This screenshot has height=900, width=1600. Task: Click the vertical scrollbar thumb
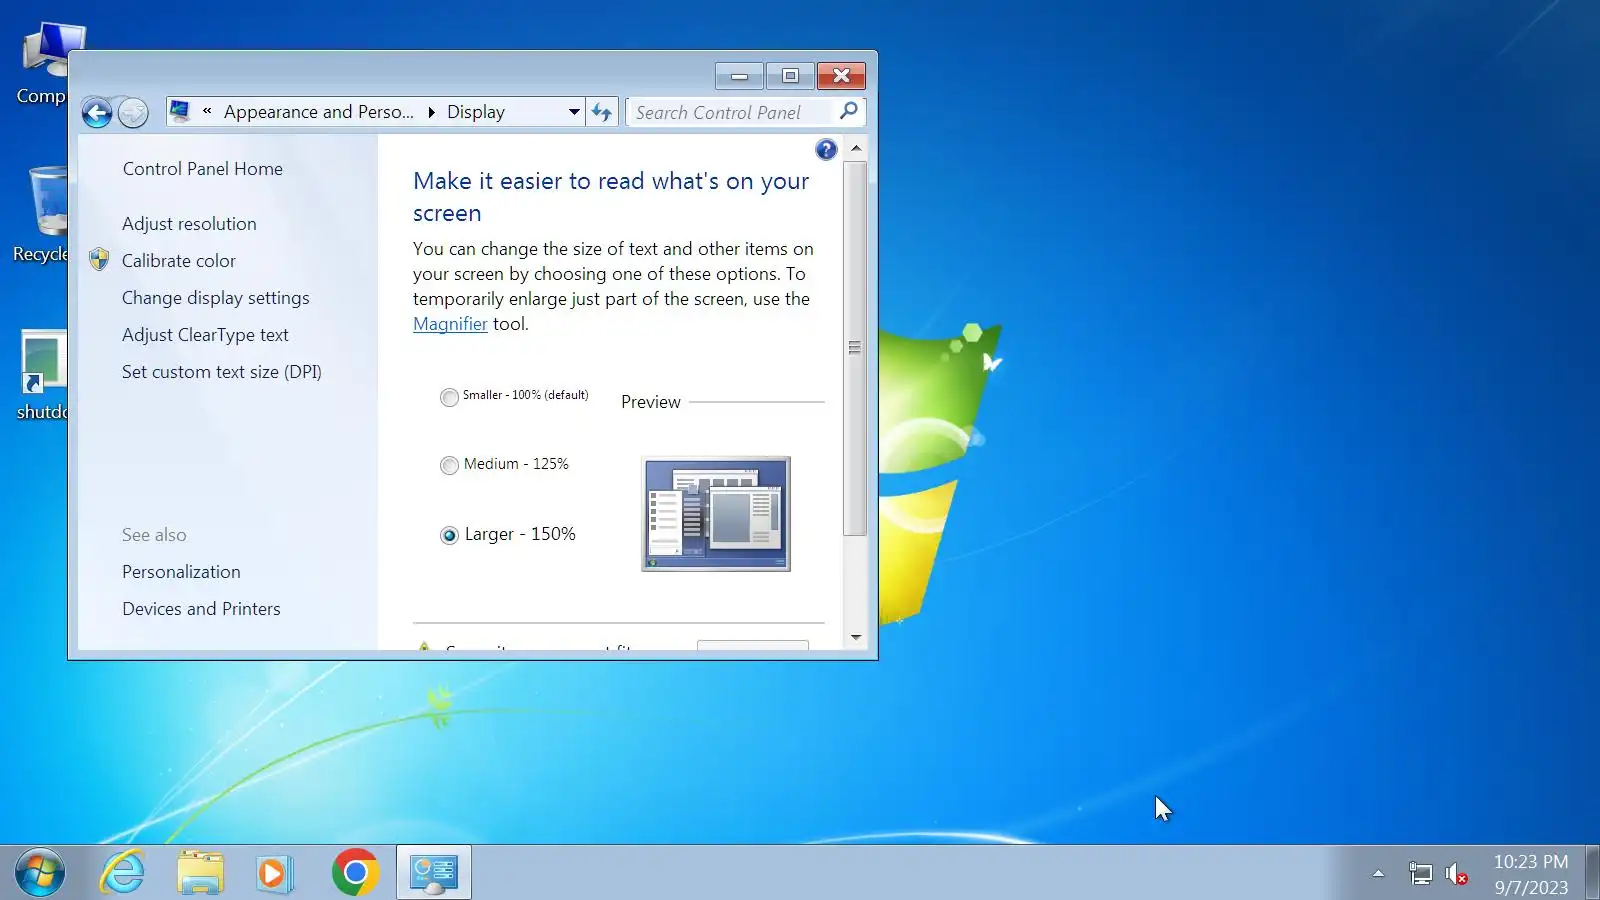tap(855, 348)
